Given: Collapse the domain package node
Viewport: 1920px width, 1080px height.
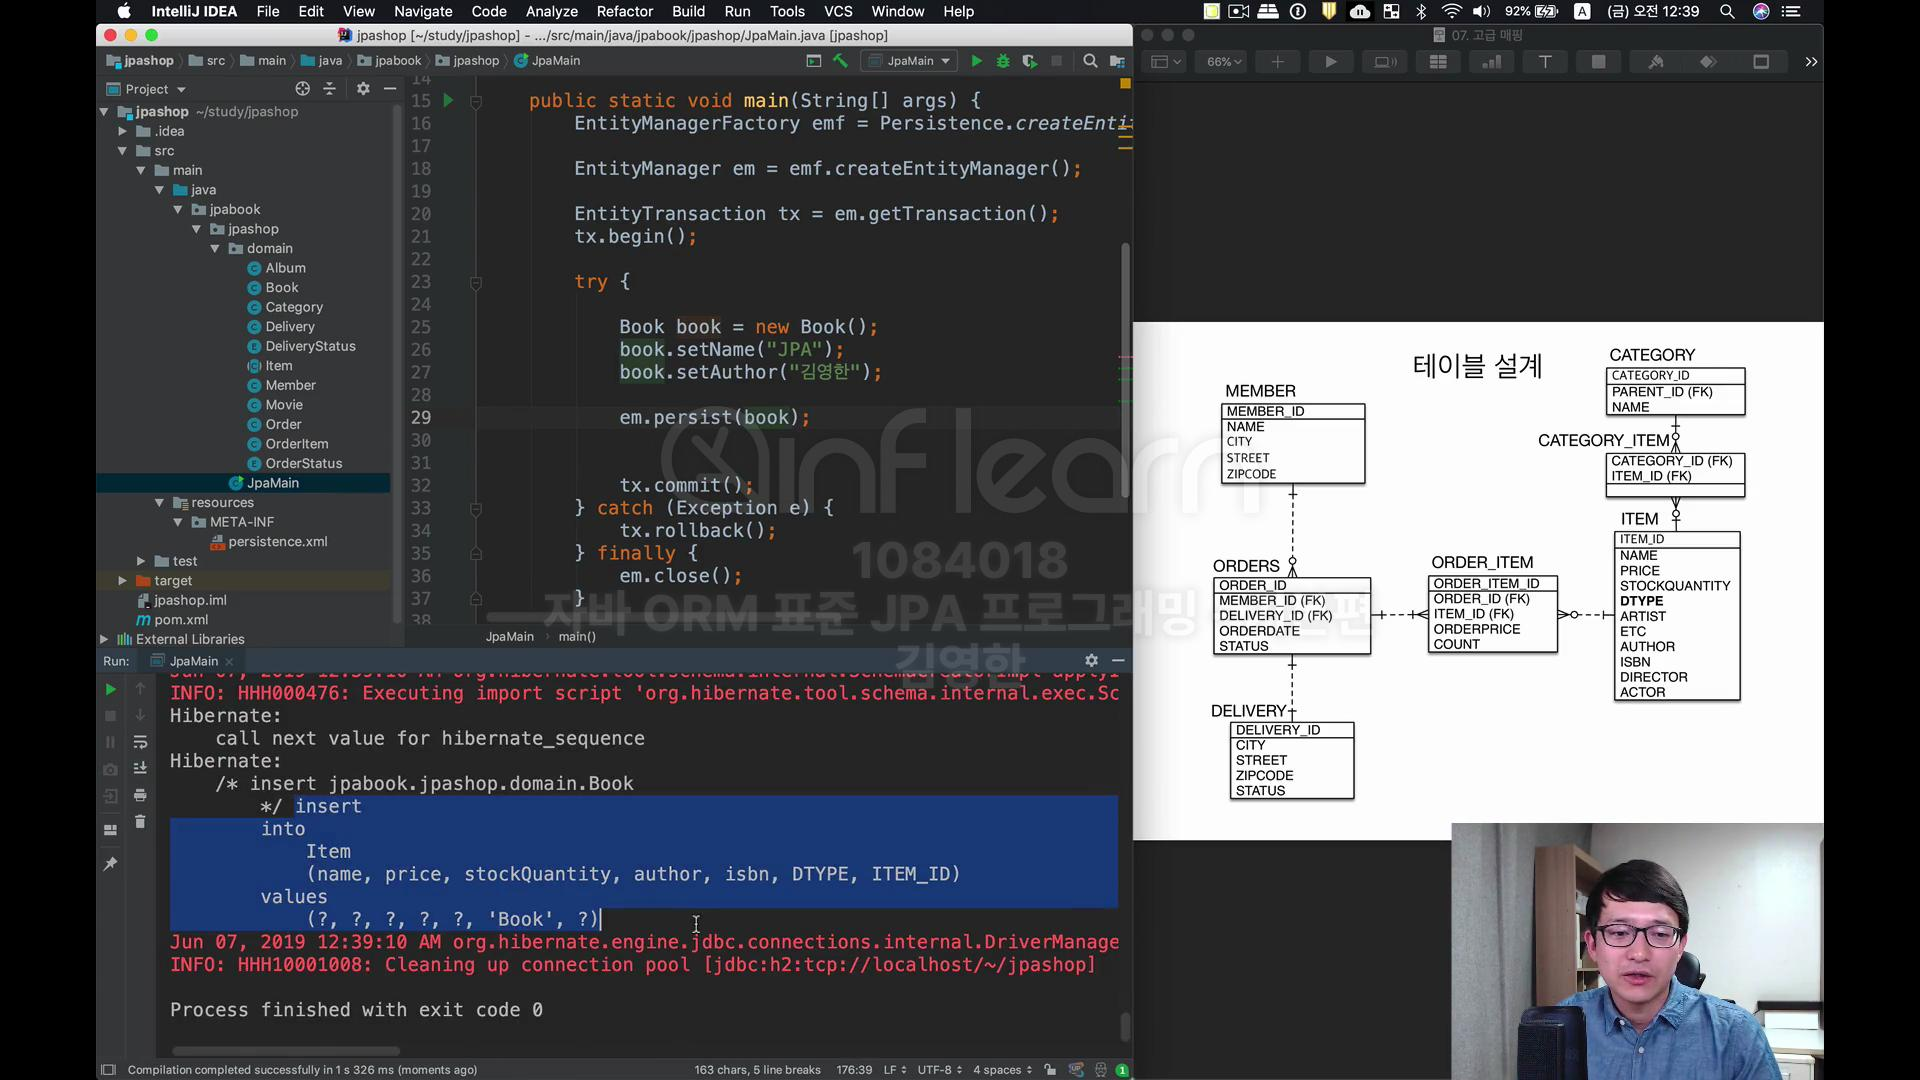Looking at the screenshot, I should pyautogui.click(x=215, y=248).
